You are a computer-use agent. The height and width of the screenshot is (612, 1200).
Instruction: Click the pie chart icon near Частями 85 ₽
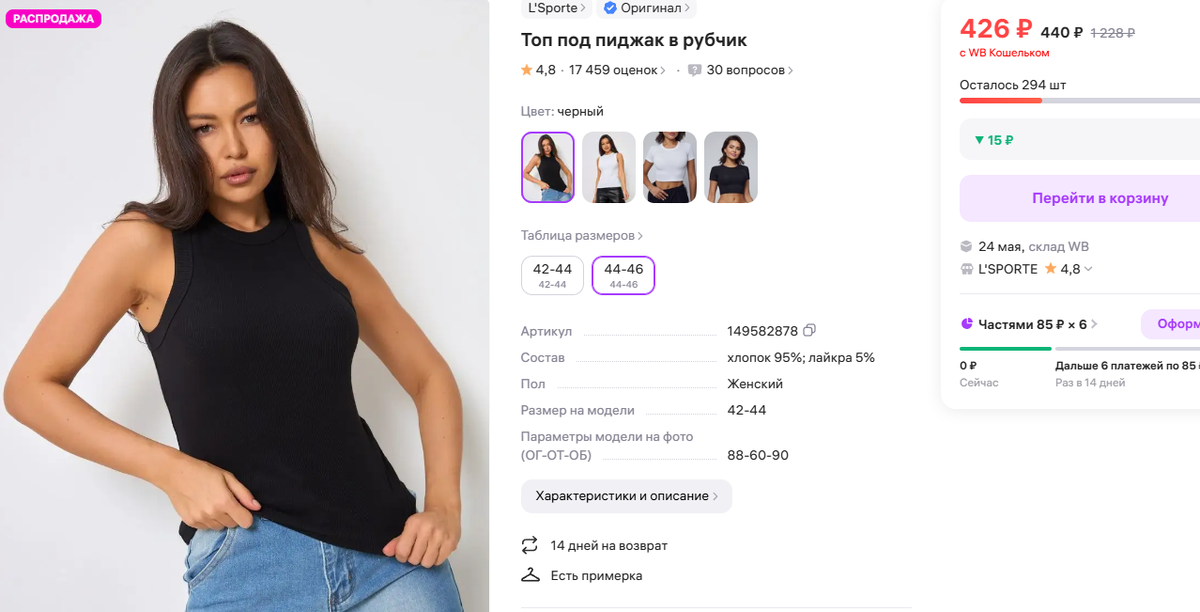[966, 323]
